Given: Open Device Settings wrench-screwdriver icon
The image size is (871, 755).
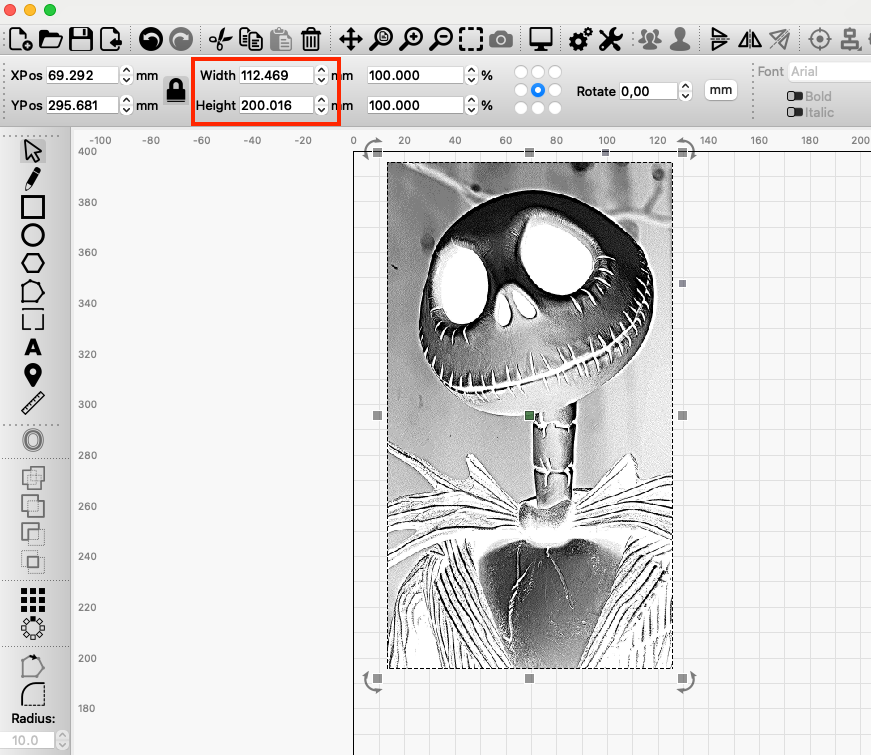Looking at the screenshot, I should pos(610,39).
